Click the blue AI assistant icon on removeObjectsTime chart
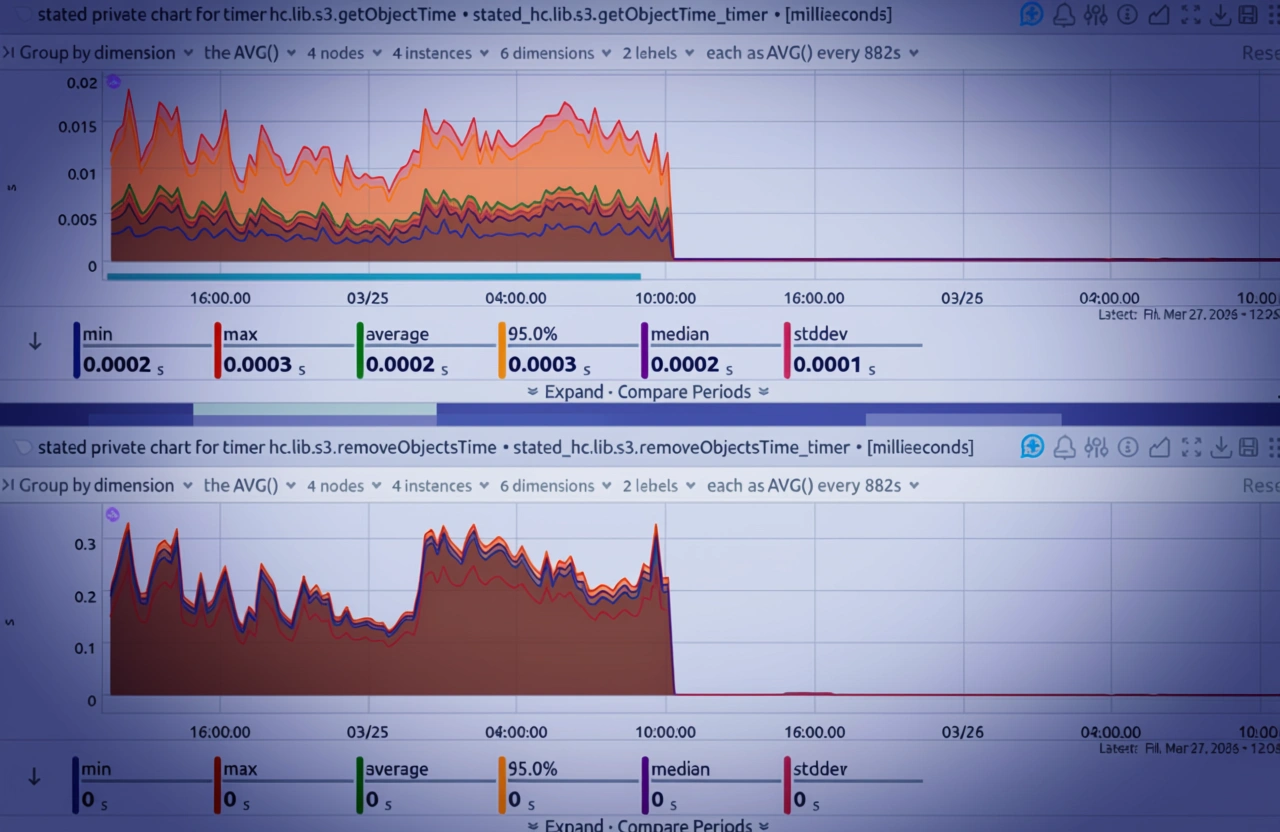 [x=1032, y=447]
